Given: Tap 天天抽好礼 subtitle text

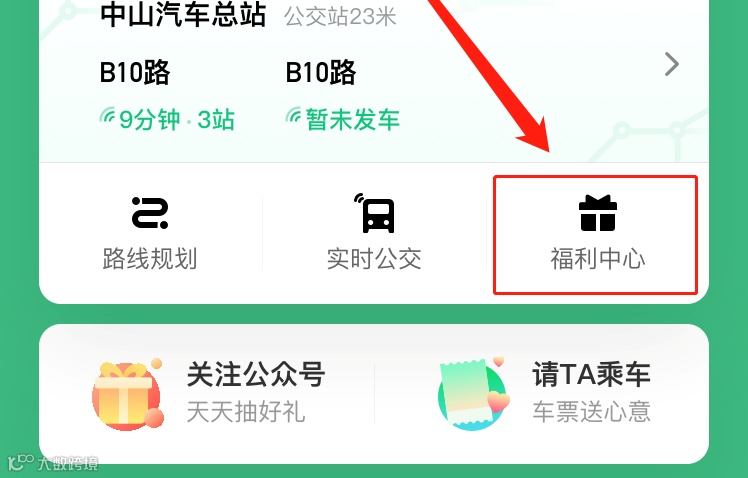Looking at the screenshot, I should pos(246,412).
